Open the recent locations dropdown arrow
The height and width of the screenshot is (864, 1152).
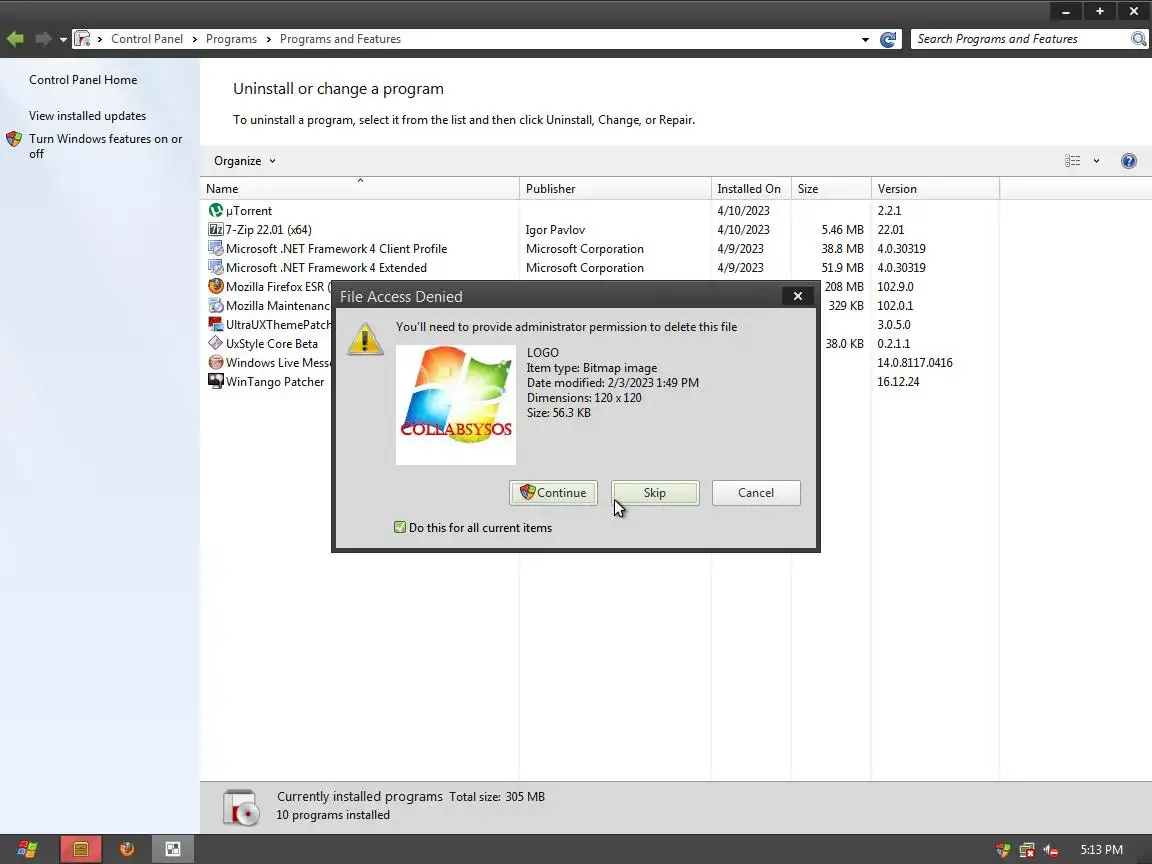63,40
